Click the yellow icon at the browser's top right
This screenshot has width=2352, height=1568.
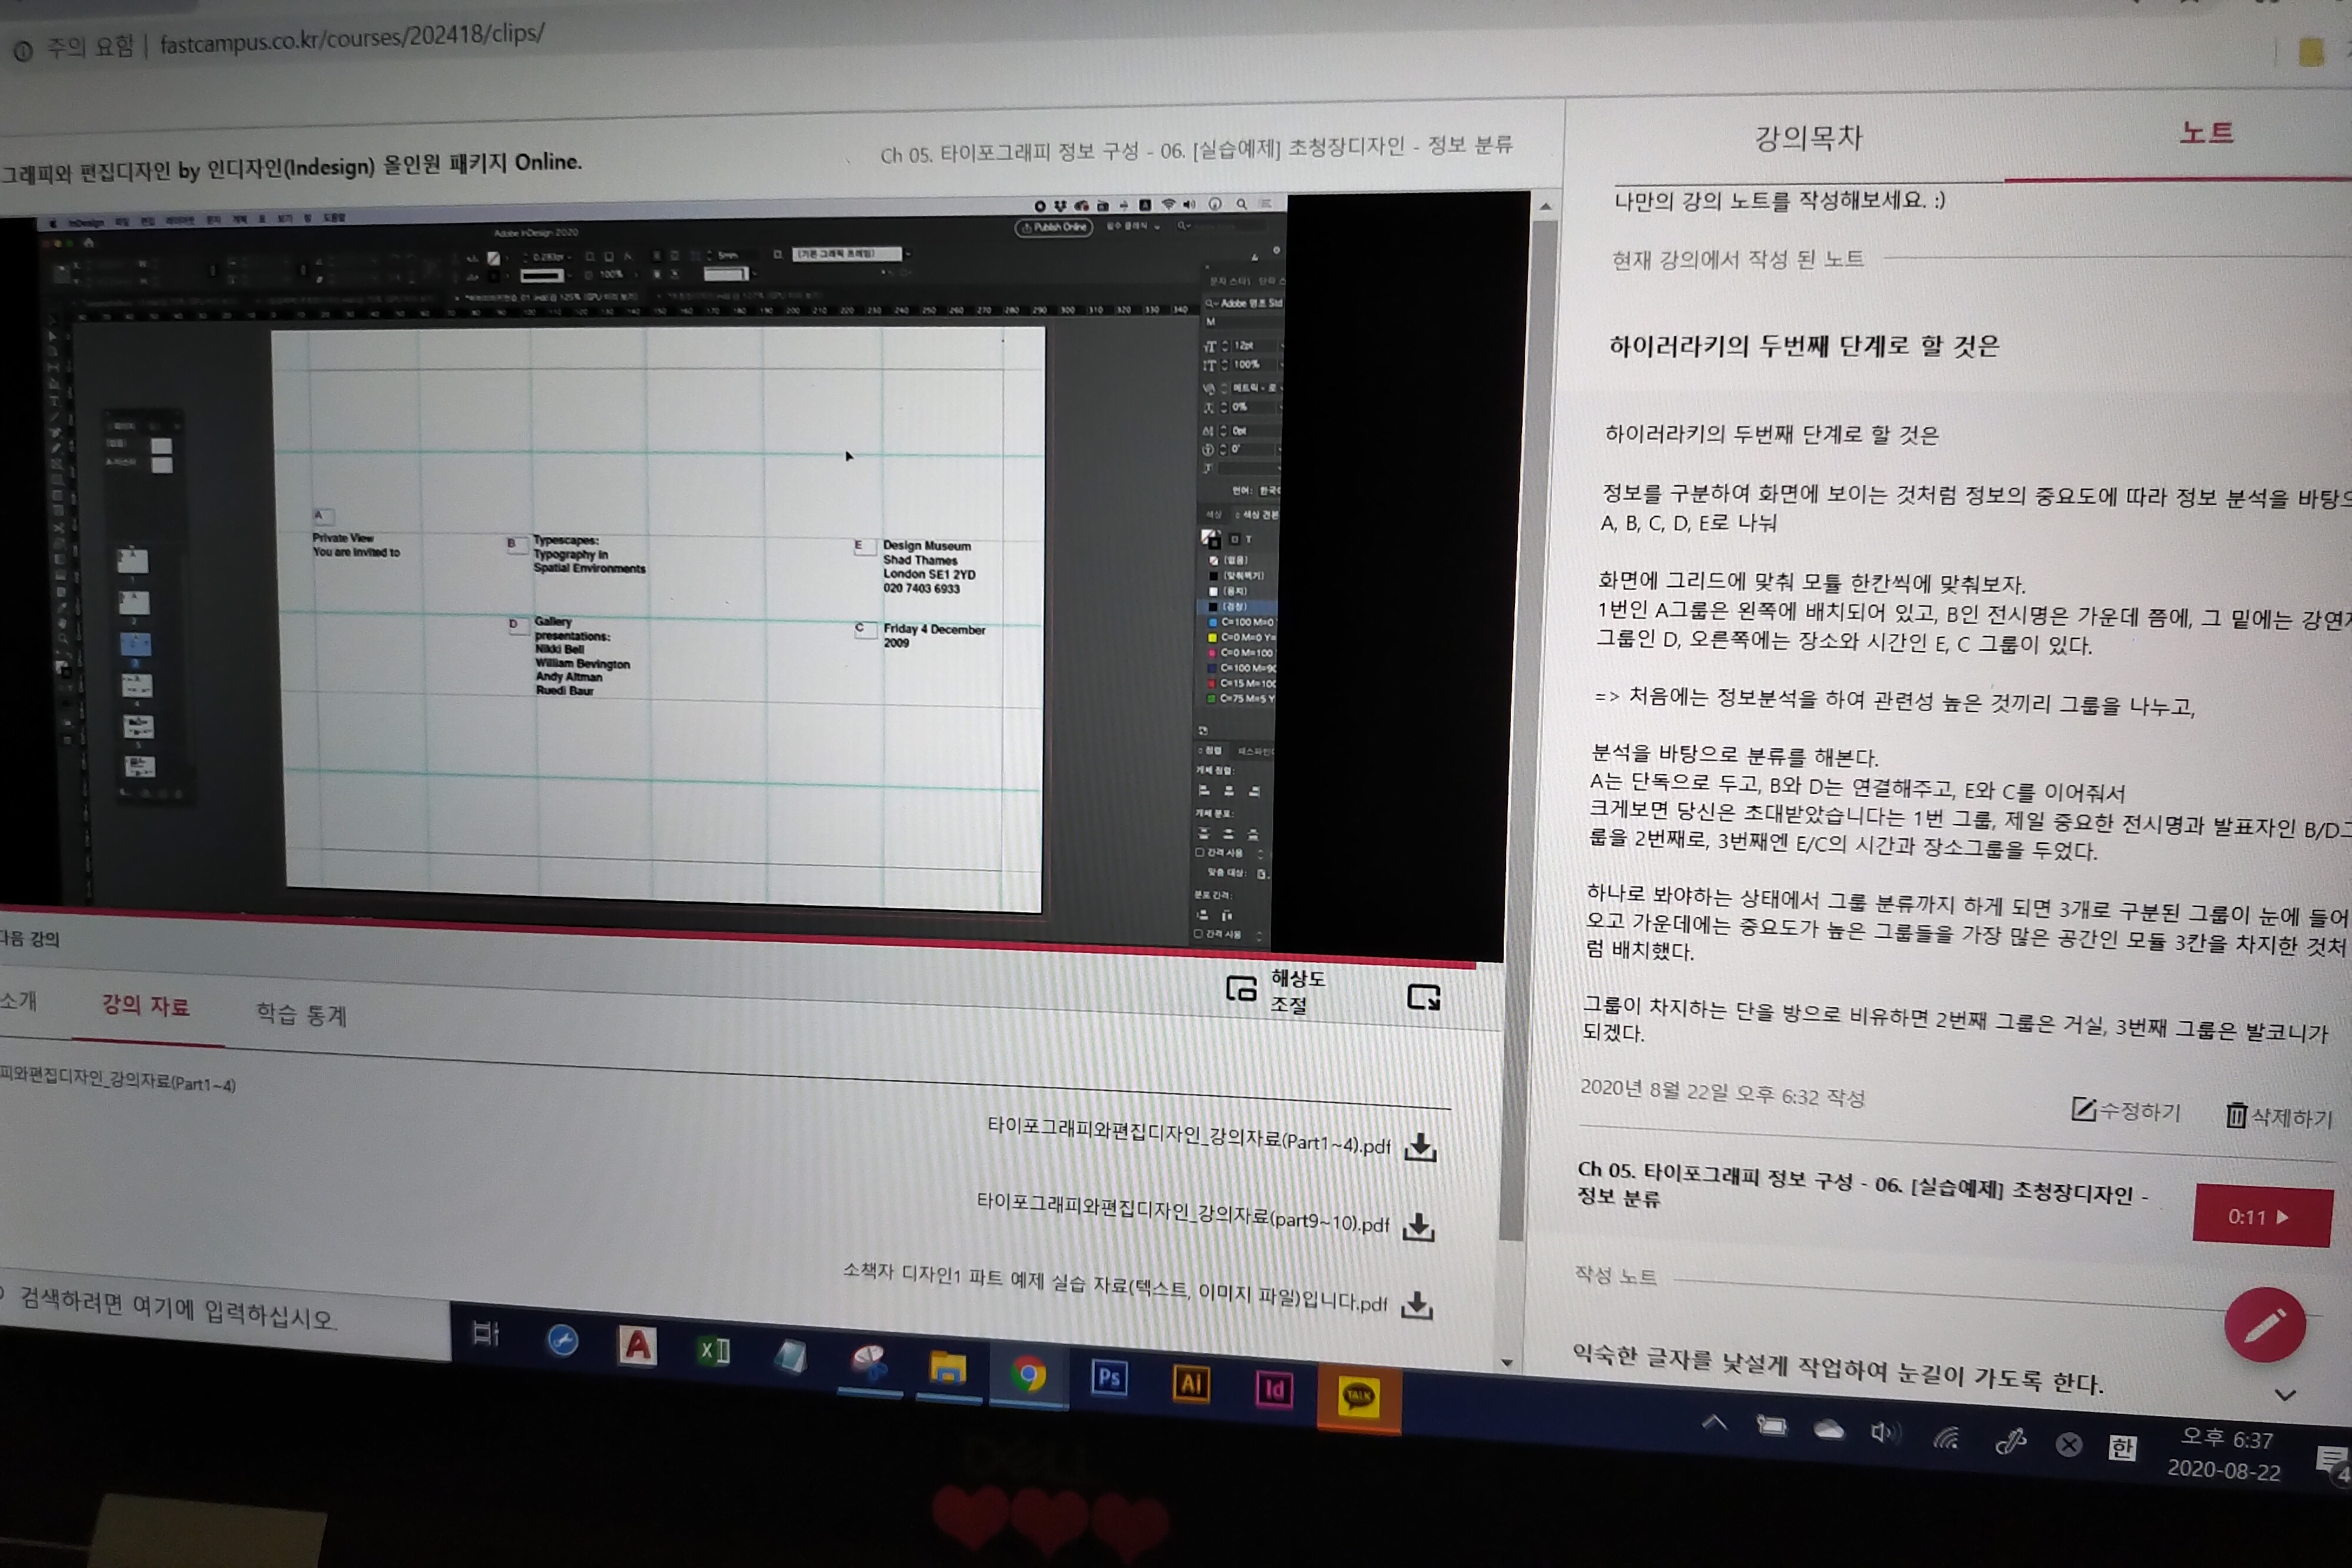[x=2311, y=52]
